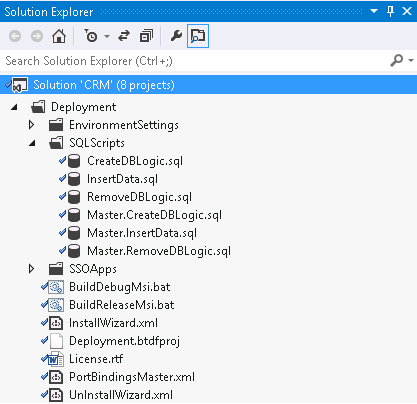
Task: Open Properties wrench icon
Action: (176, 36)
